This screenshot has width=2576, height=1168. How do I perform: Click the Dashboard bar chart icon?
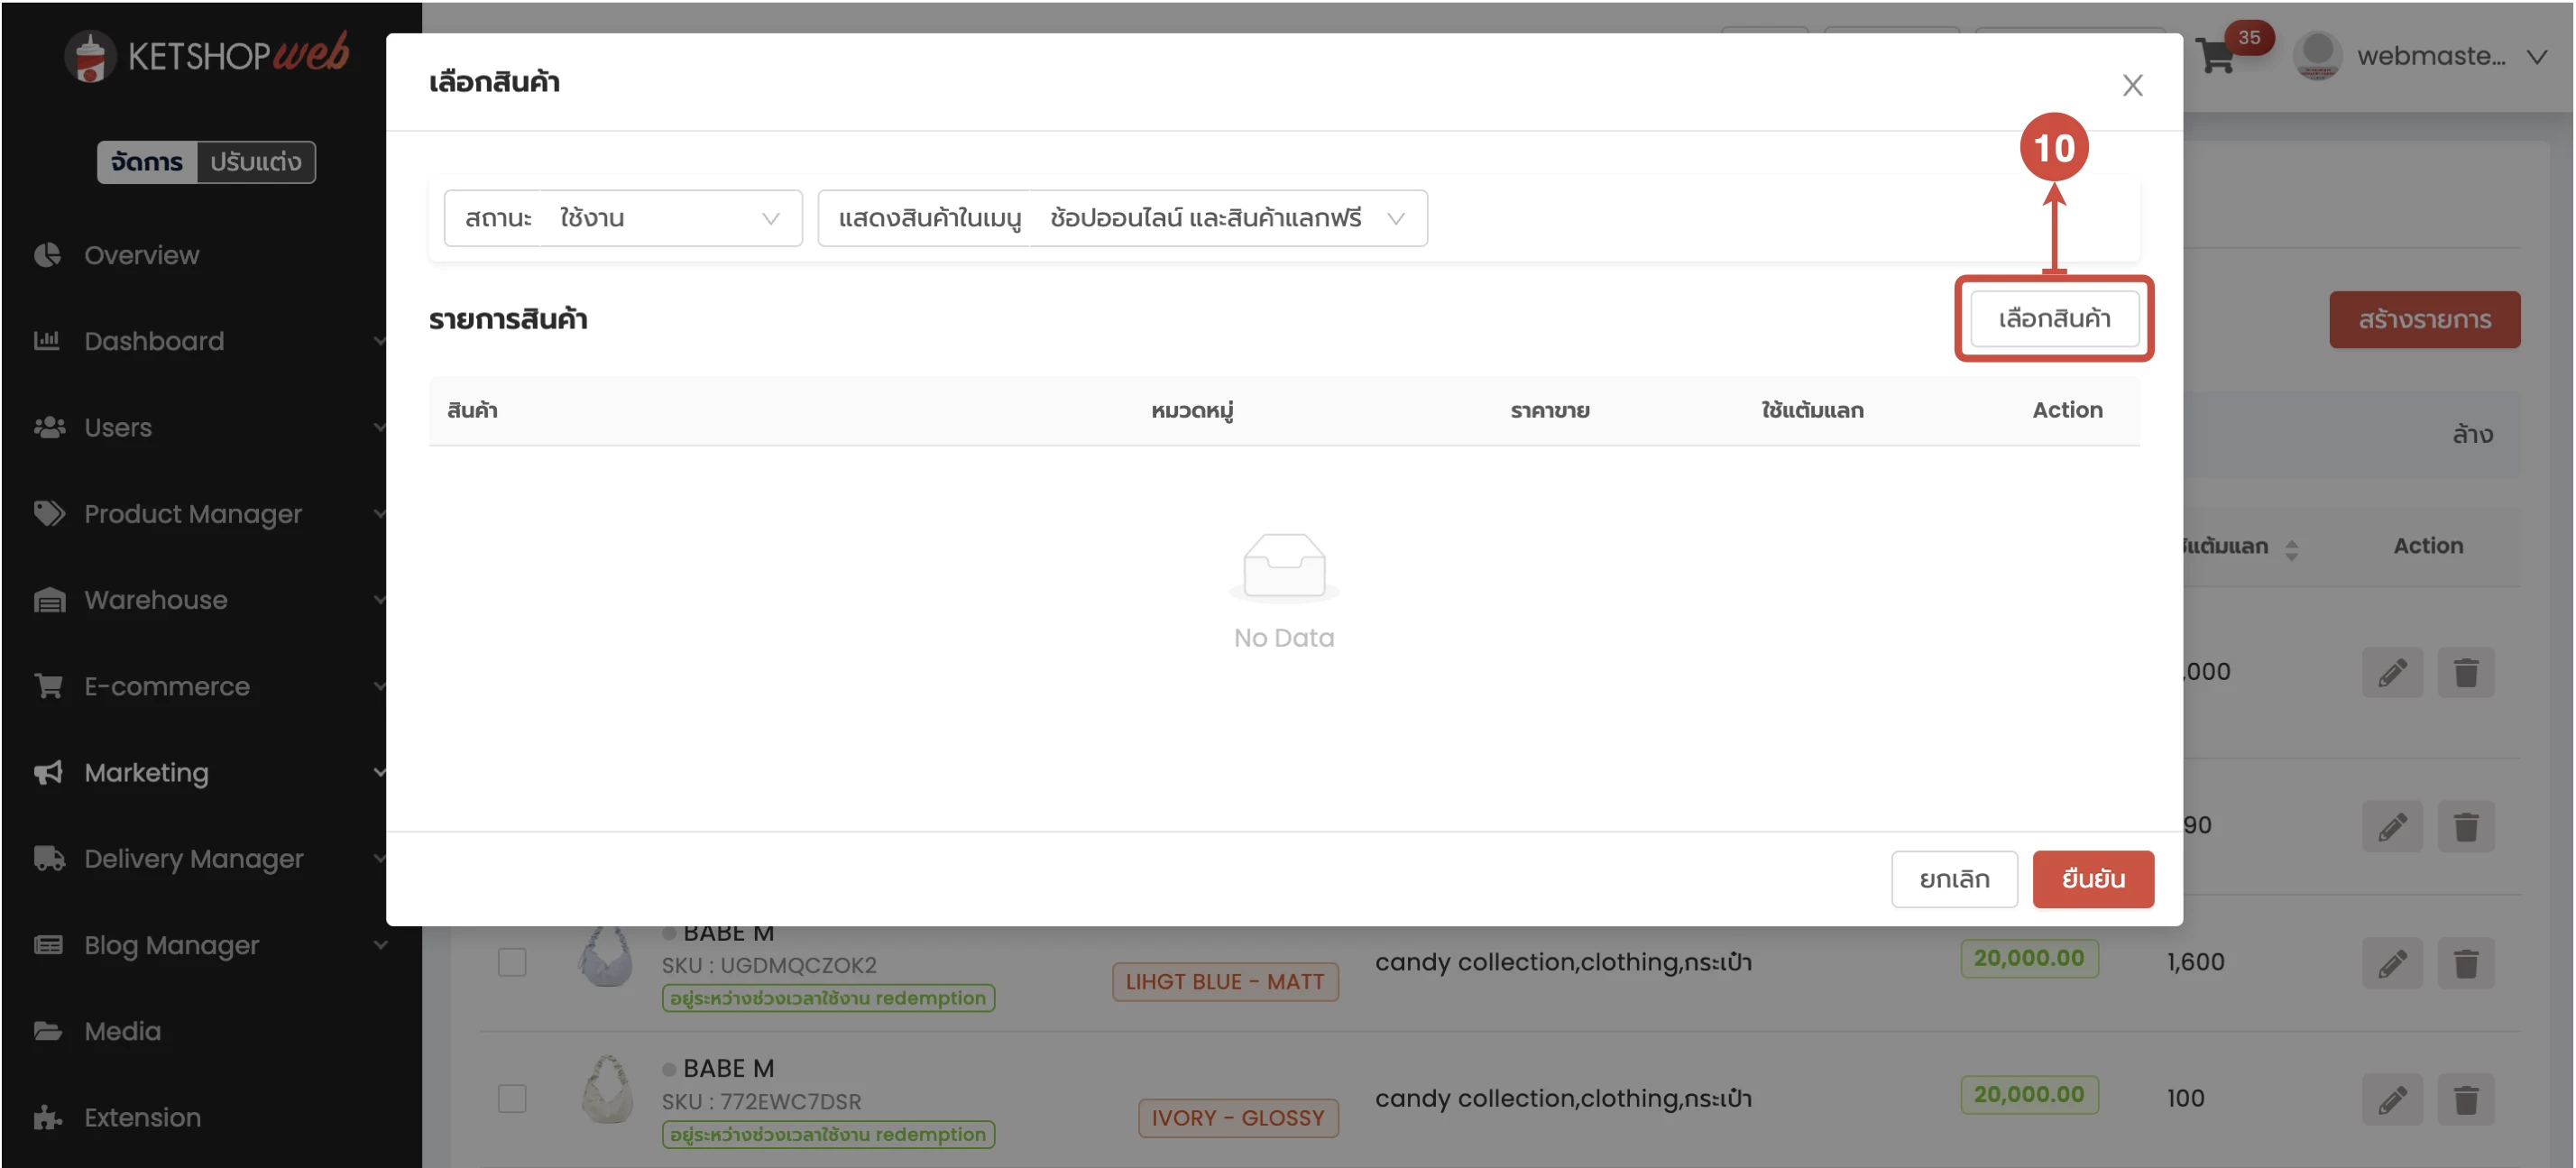coord(47,340)
